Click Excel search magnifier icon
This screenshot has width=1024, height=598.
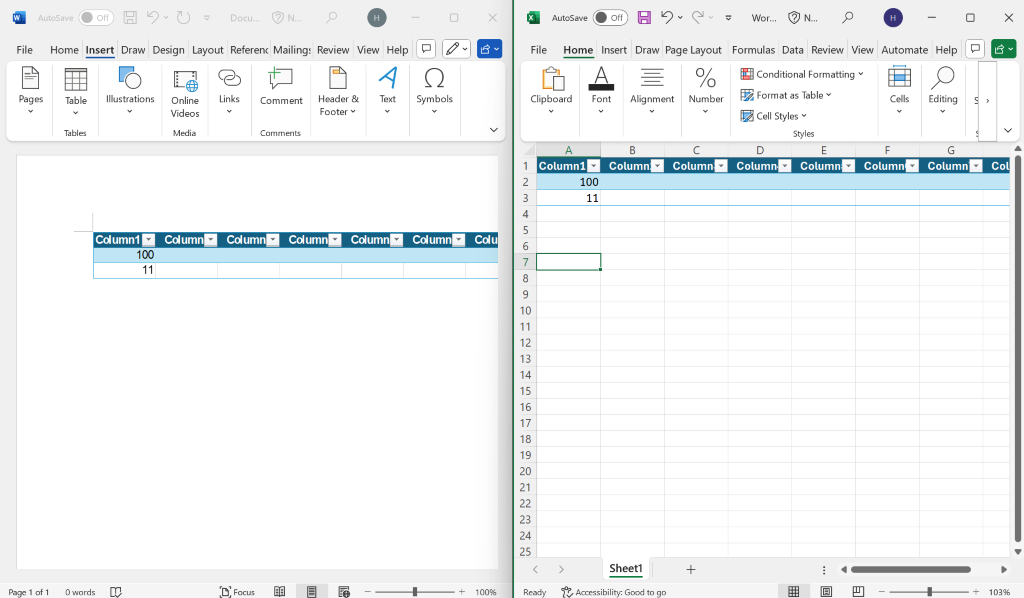point(848,18)
